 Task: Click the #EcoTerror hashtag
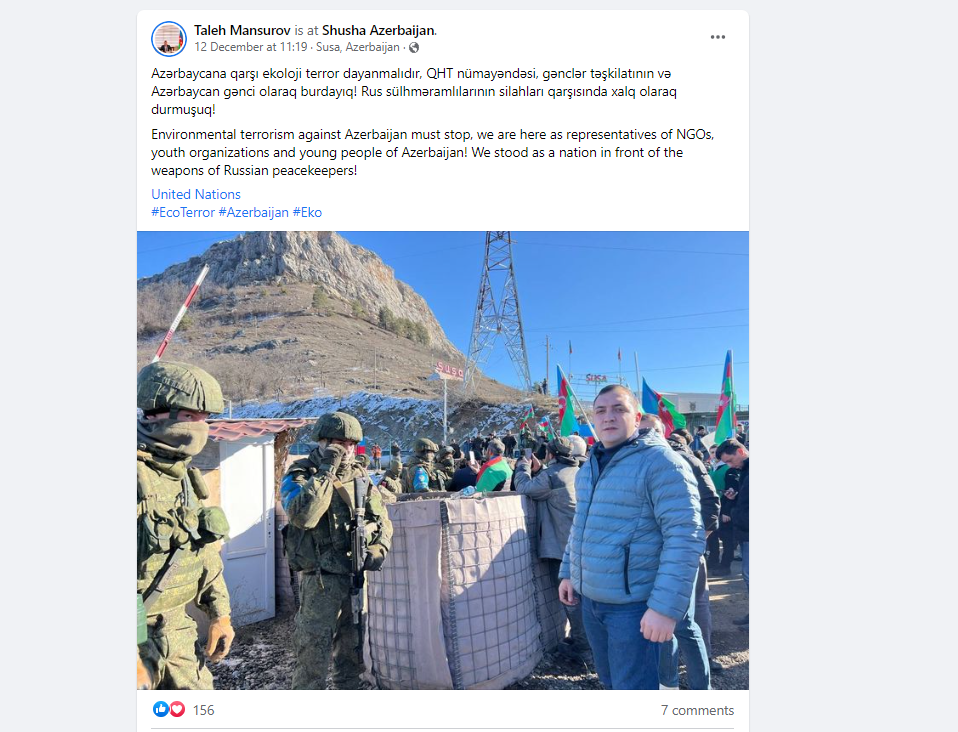tap(183, 213)
